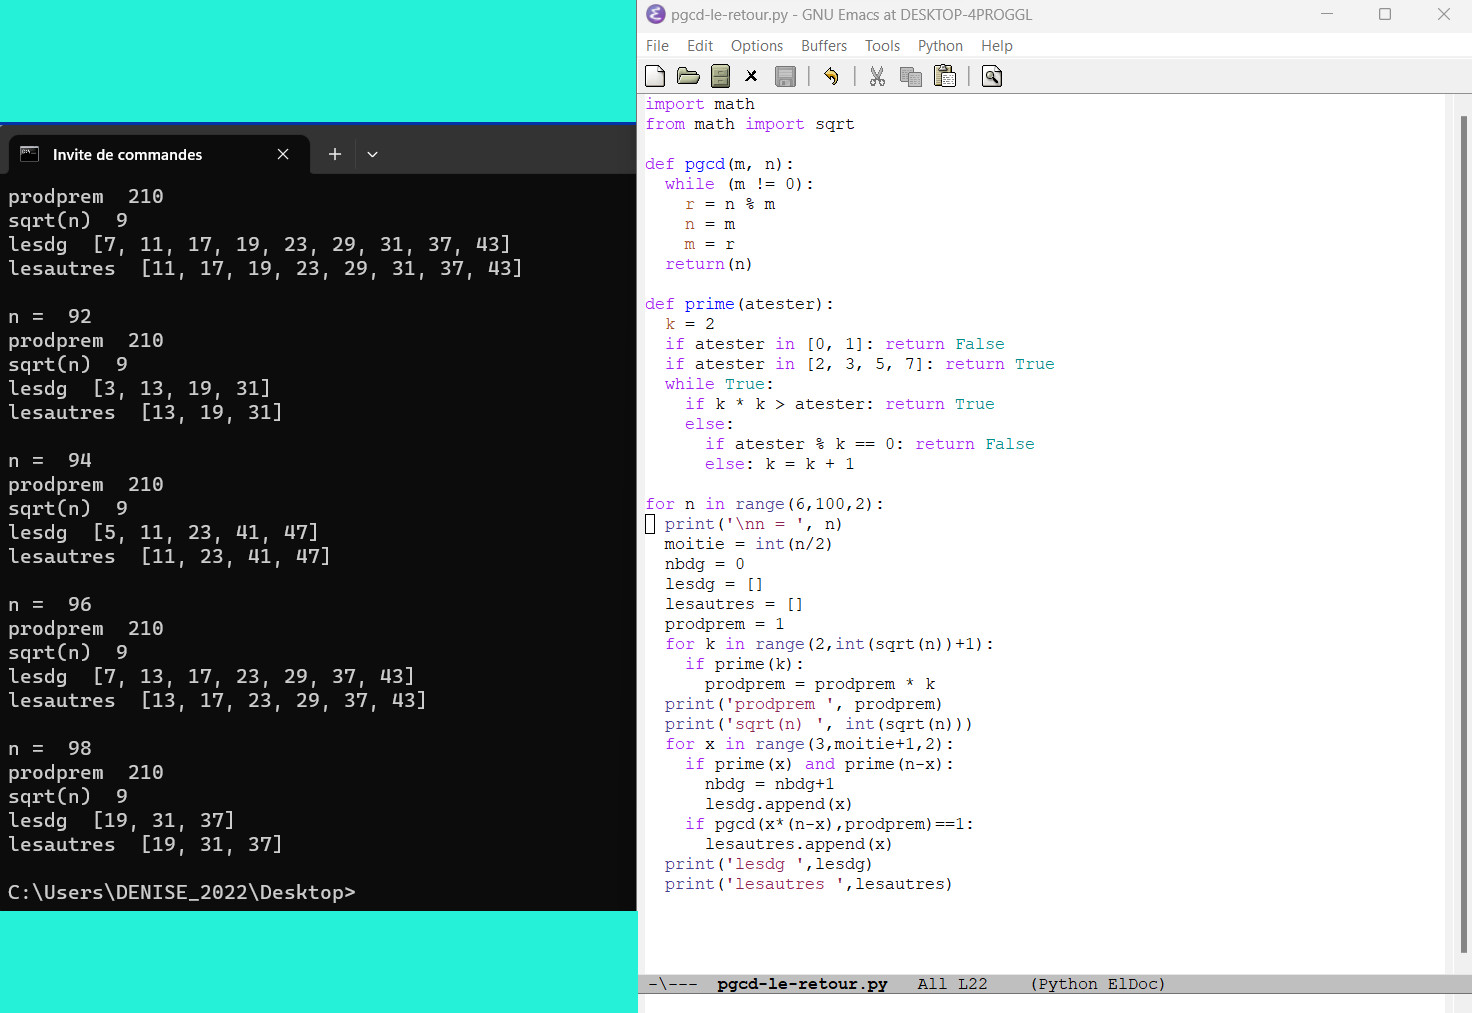This screenshot has height=1013, width=1472.
Task: Open the directory cabinet icon
Action: click(x=720, y=76)
